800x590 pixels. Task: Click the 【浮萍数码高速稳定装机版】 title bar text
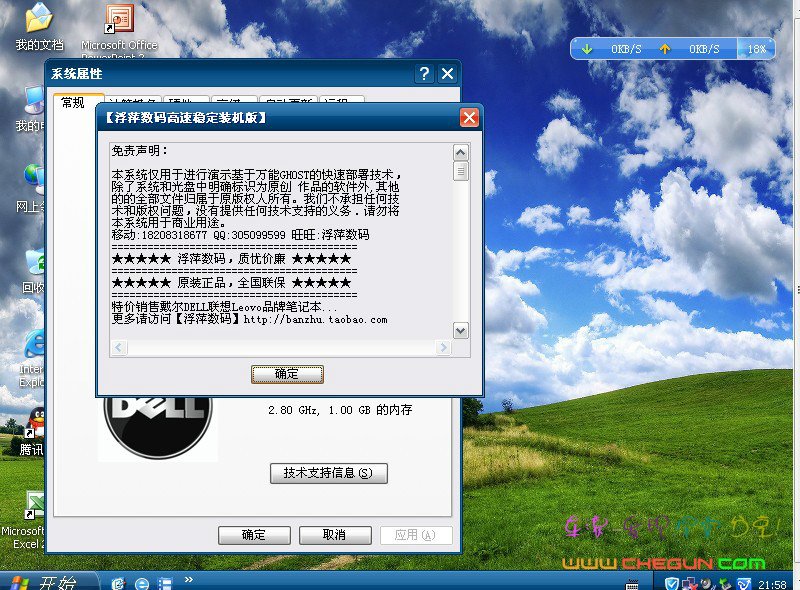(x=186, y=118)
